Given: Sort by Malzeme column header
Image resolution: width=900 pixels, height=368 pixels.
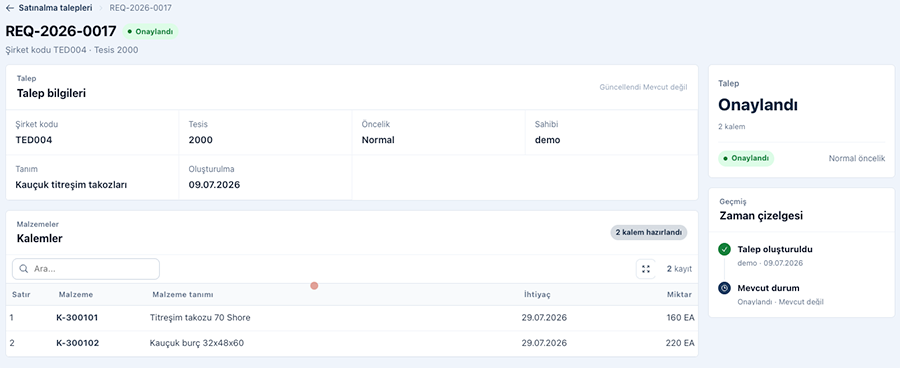Looking at the screenshot, I should click(x=76, y=295).
